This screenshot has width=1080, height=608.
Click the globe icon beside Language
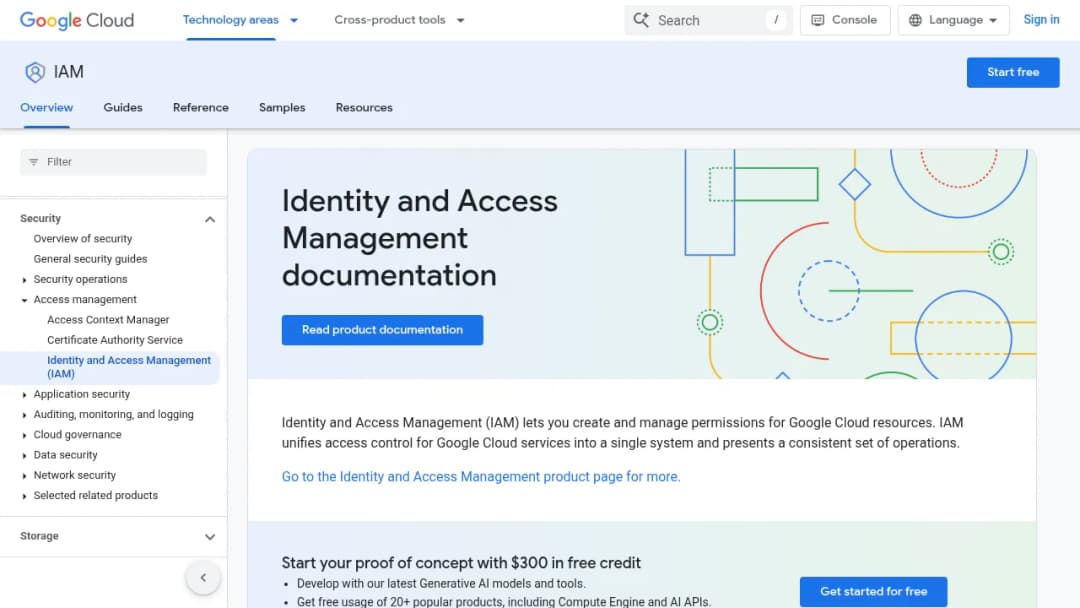(x=915, y=20)
